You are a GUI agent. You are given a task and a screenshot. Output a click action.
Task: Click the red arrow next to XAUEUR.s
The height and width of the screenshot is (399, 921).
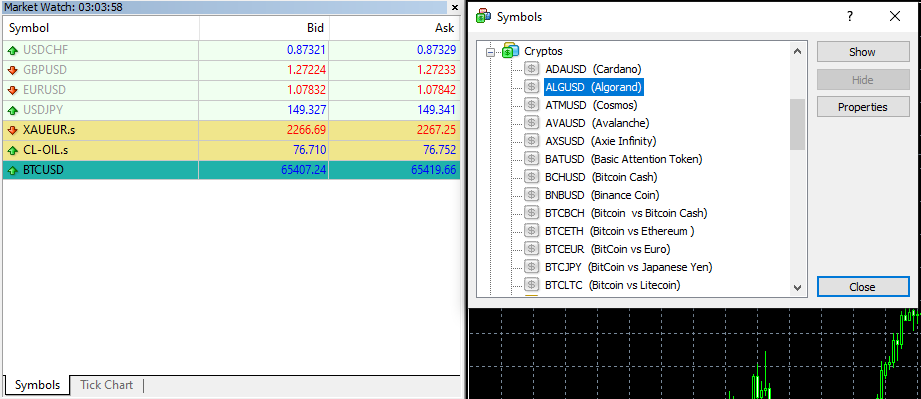pyautogui.click(x=13, y=130)
